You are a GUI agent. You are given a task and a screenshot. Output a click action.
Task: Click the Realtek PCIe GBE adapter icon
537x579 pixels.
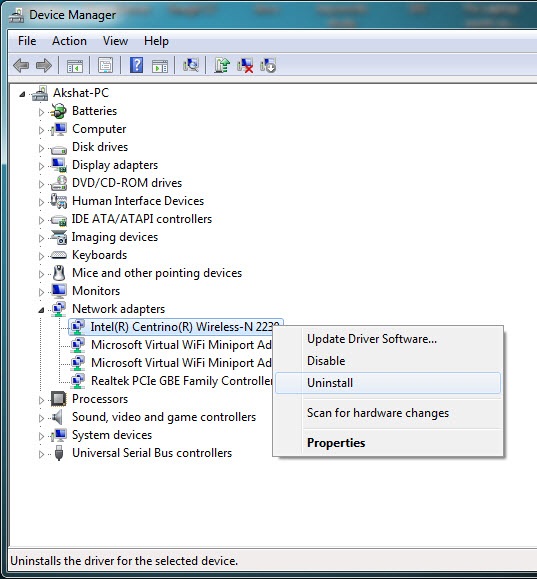pyautogui.click(x=77, y=381)
